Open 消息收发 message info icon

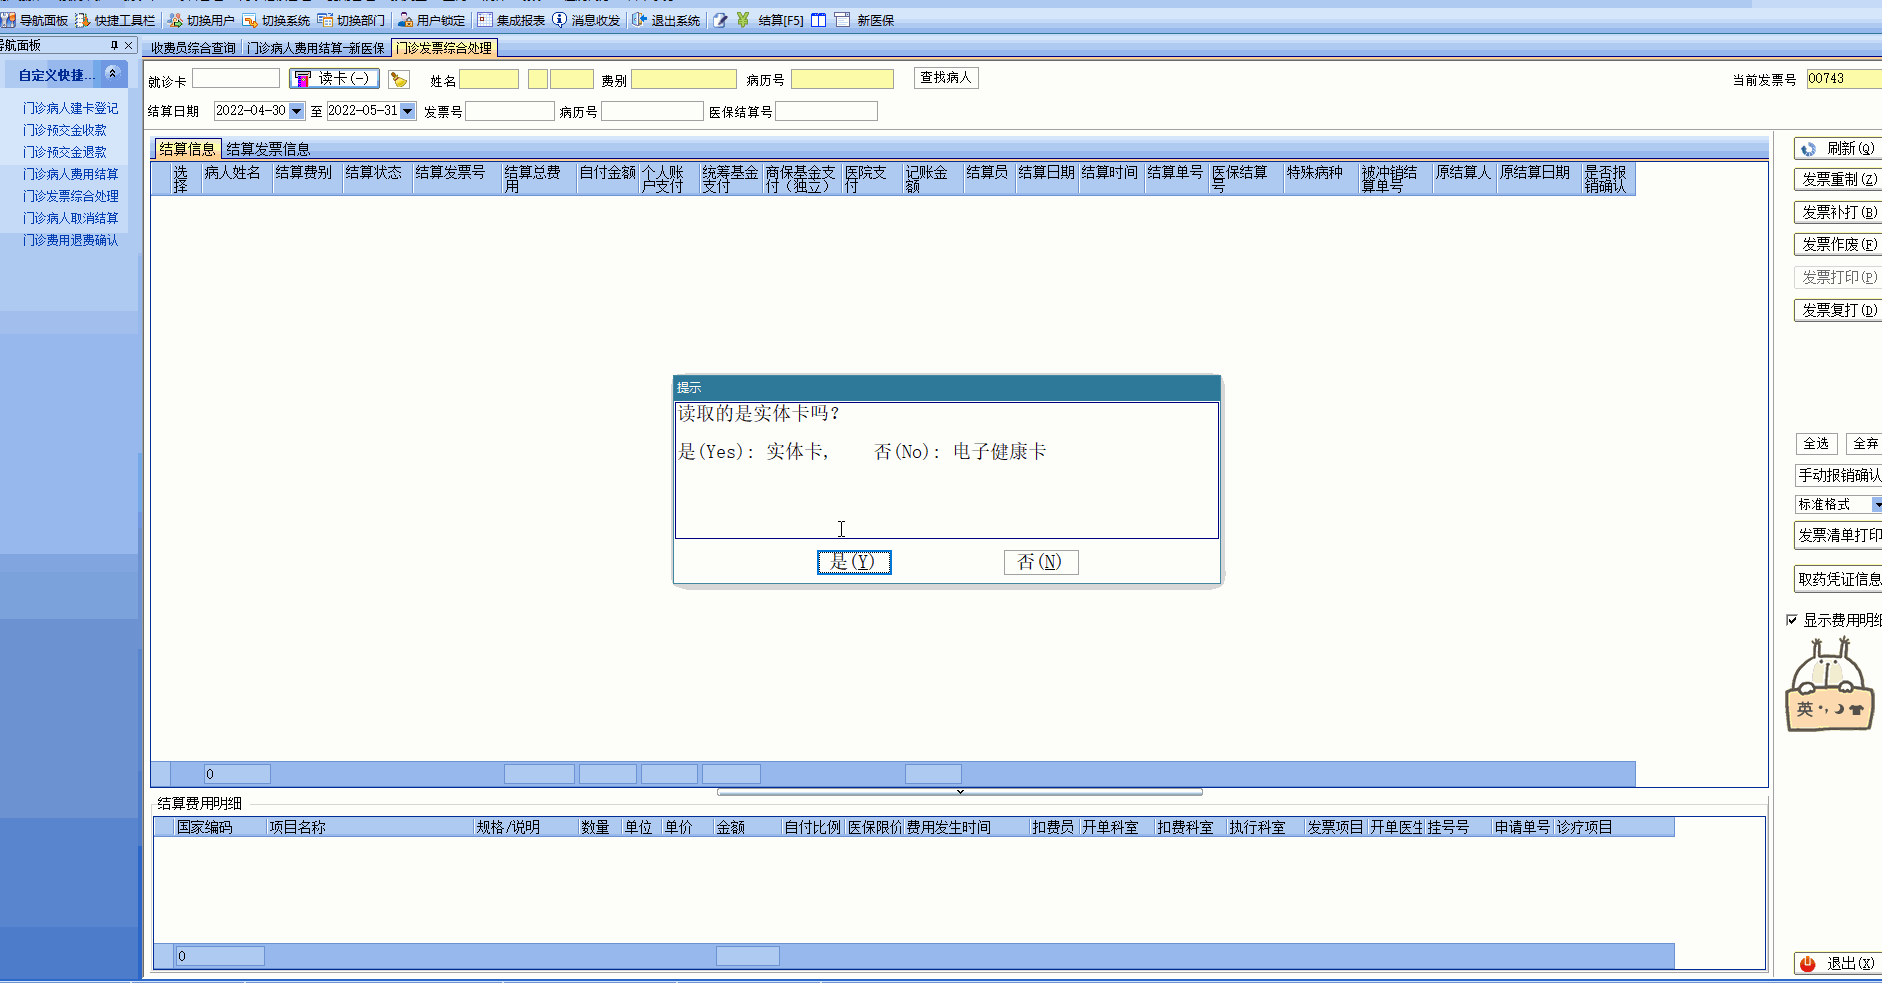(560, 20)
